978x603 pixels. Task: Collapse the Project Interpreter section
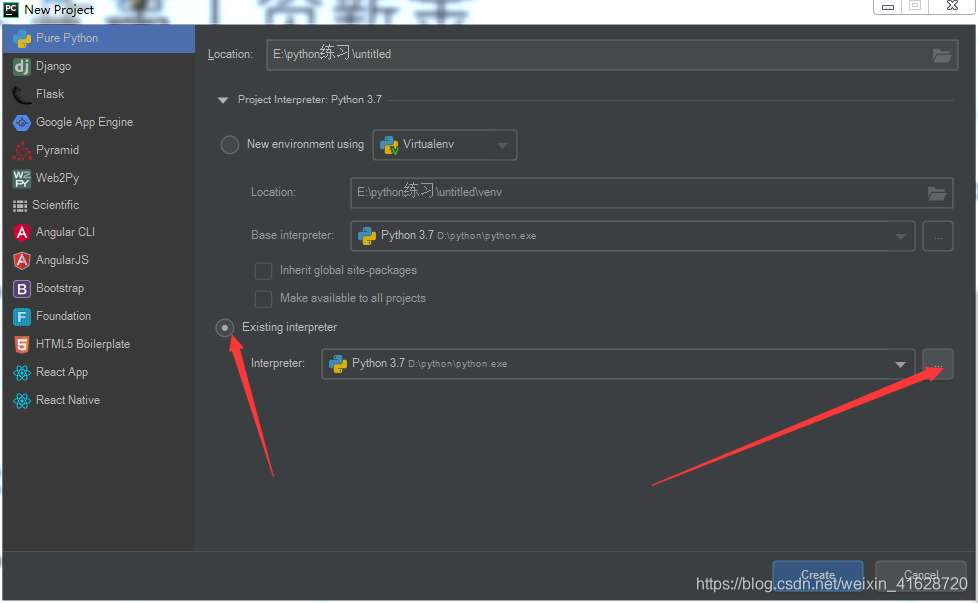222,99
